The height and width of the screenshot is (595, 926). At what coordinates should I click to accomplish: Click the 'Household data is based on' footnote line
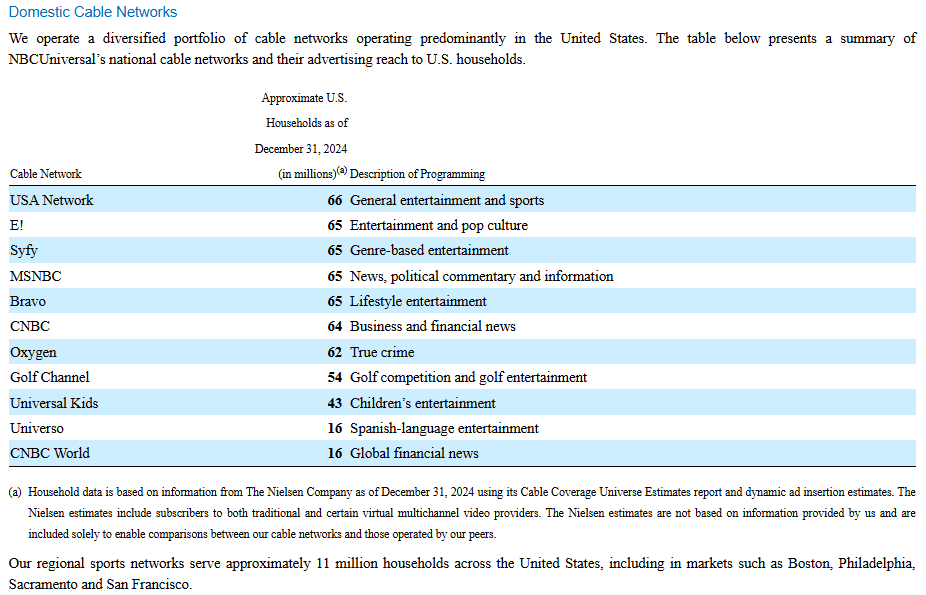tap(472, 492)
